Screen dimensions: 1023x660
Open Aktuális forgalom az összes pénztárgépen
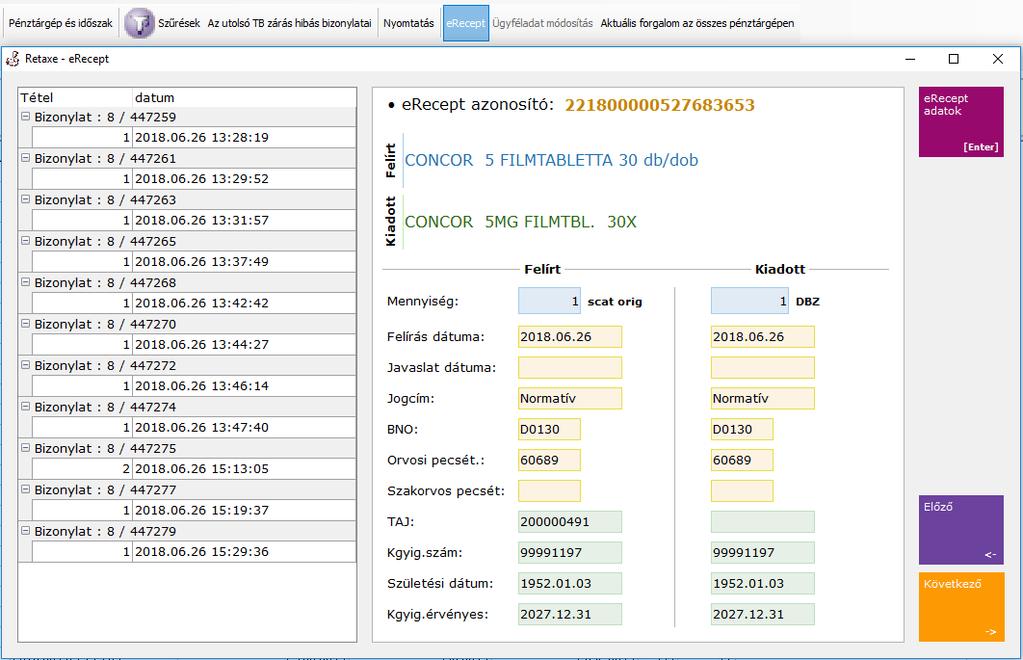coord(697,23)
